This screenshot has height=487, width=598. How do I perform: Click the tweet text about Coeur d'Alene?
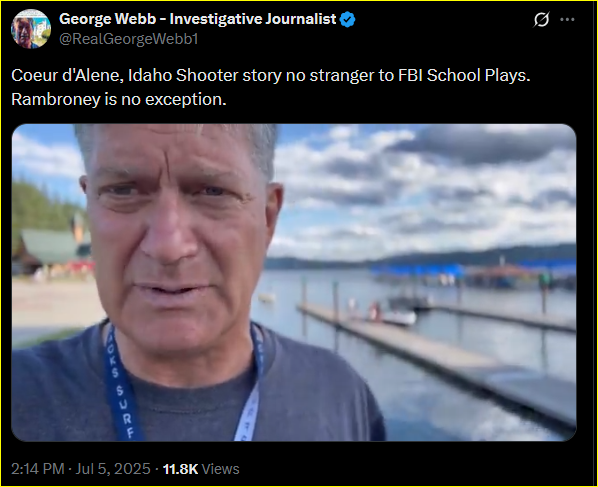(x=270, y=87)
